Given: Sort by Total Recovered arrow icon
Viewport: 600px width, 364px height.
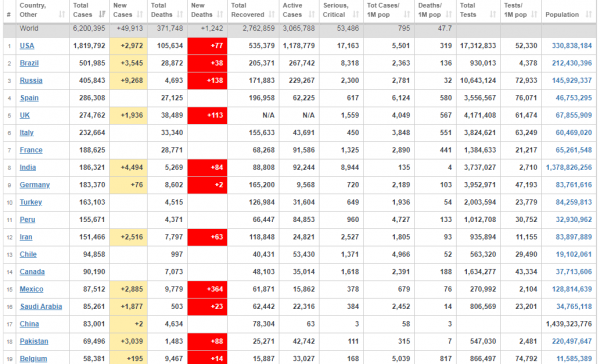Looking at the screenshot, I should [272, 15].
